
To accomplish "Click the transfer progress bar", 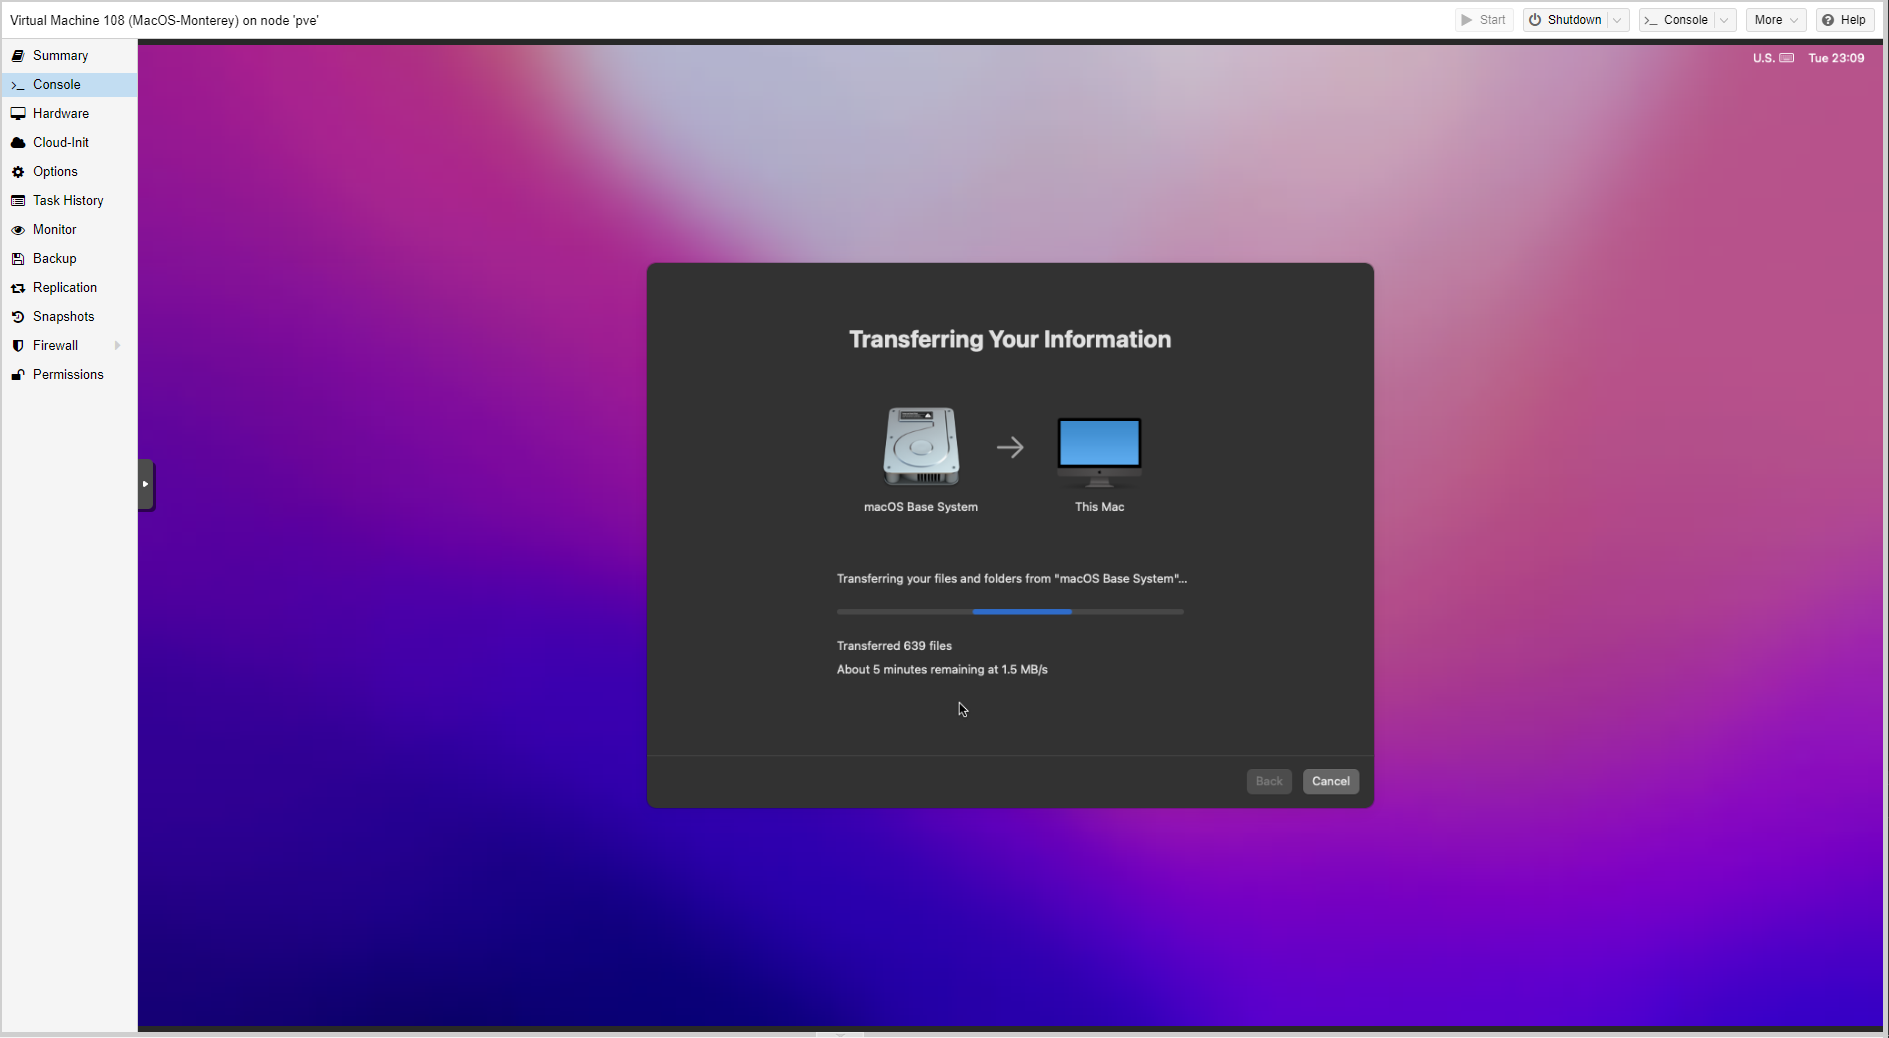I will click(x=1010, y=611).
